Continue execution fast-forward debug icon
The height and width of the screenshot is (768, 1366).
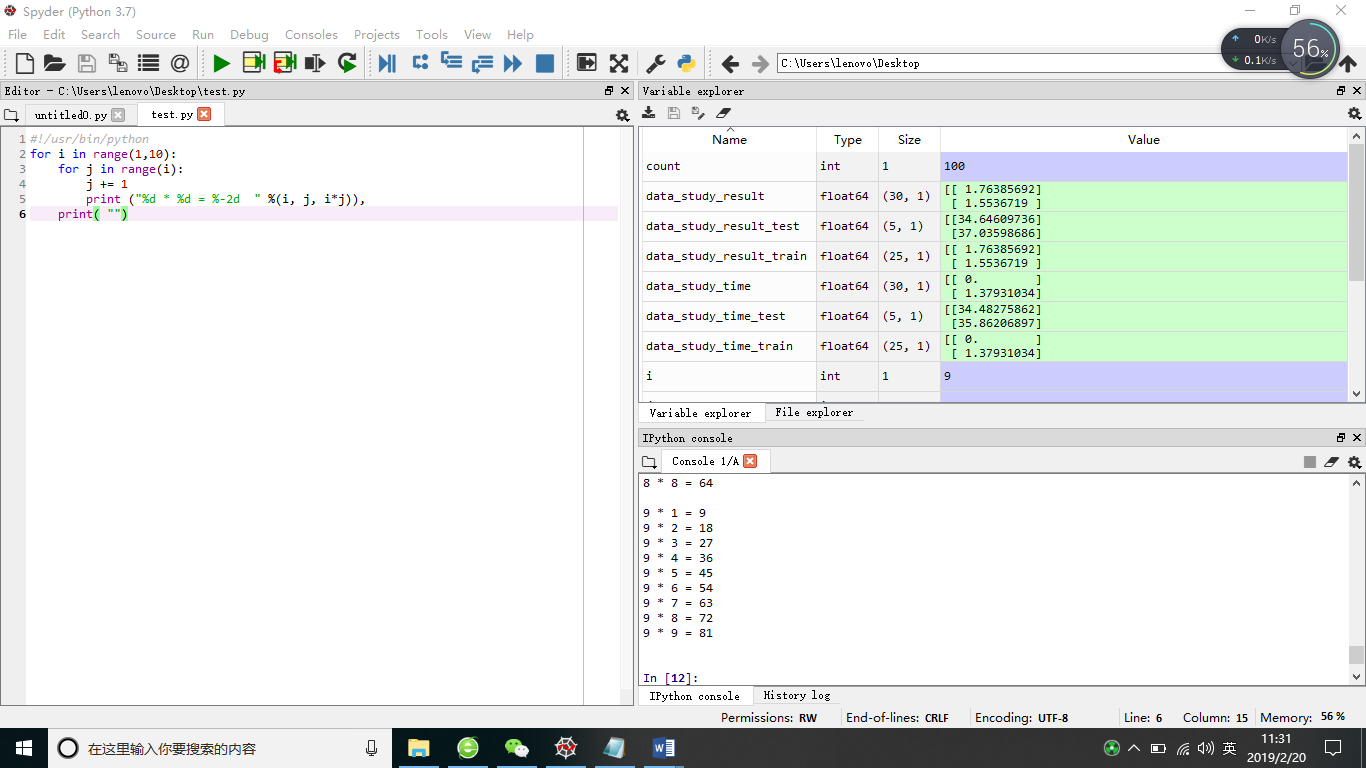(513, 63)
